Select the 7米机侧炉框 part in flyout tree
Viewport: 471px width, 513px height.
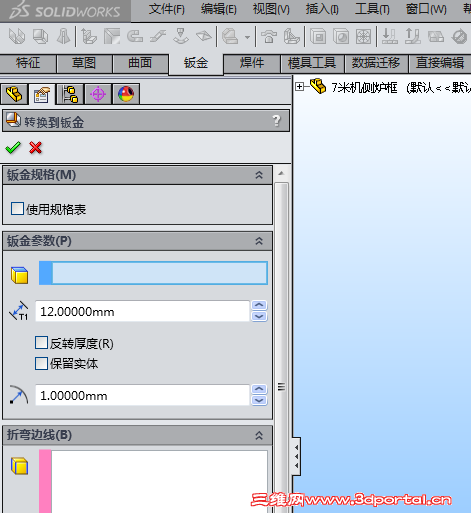coord(364,88)
